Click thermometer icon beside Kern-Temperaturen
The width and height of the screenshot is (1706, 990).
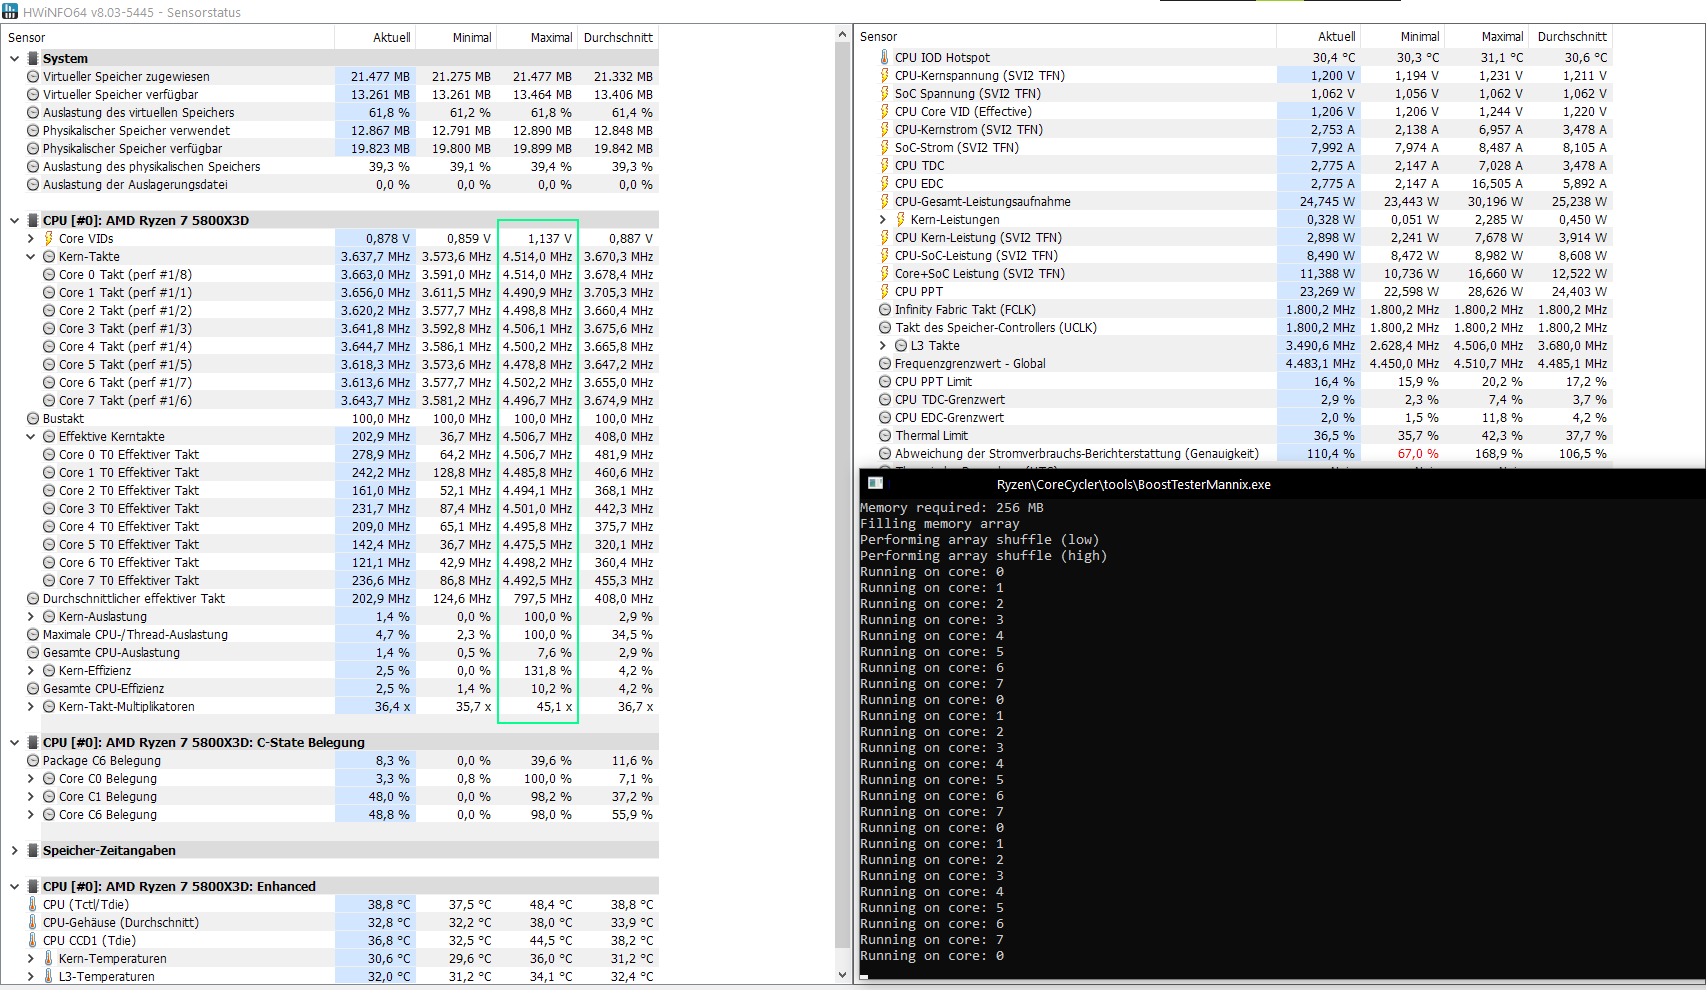pyautogui.click(x=48, y=958)
